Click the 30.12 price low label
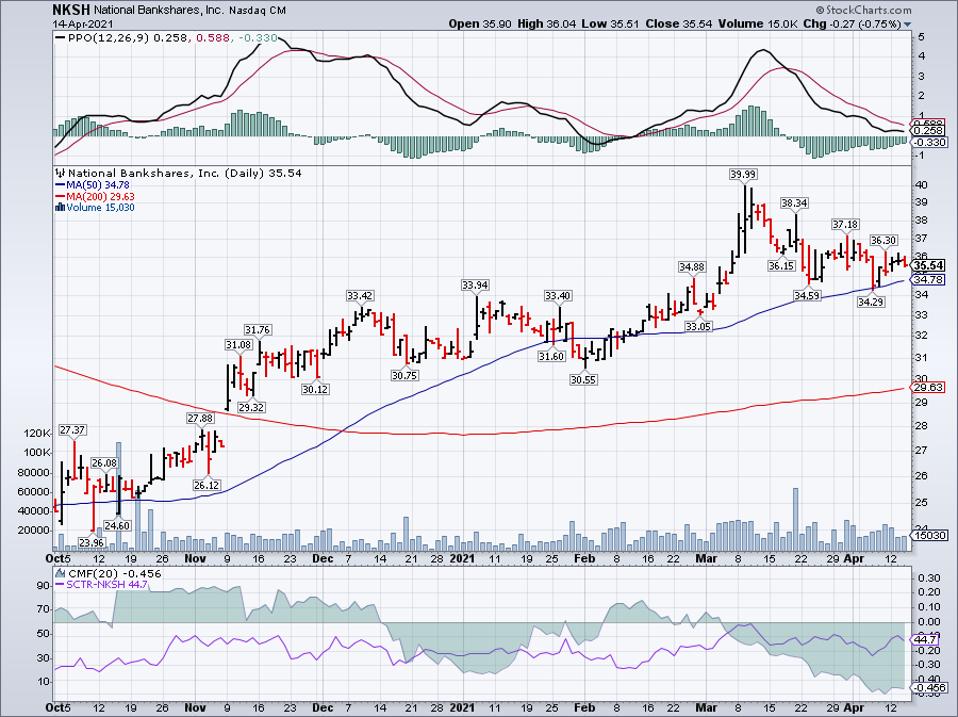Viewport: 958px width, 717px height. (x=315, y=389)
